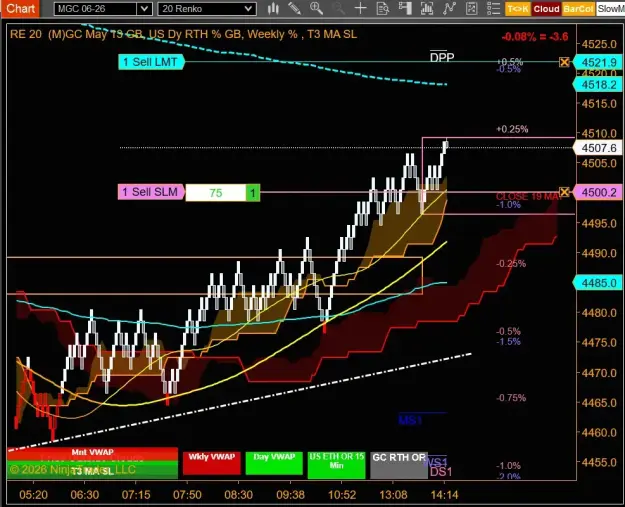Open the Indicators line-graph icon
This screenshot has height=507, width=625.
pos(449,8)
